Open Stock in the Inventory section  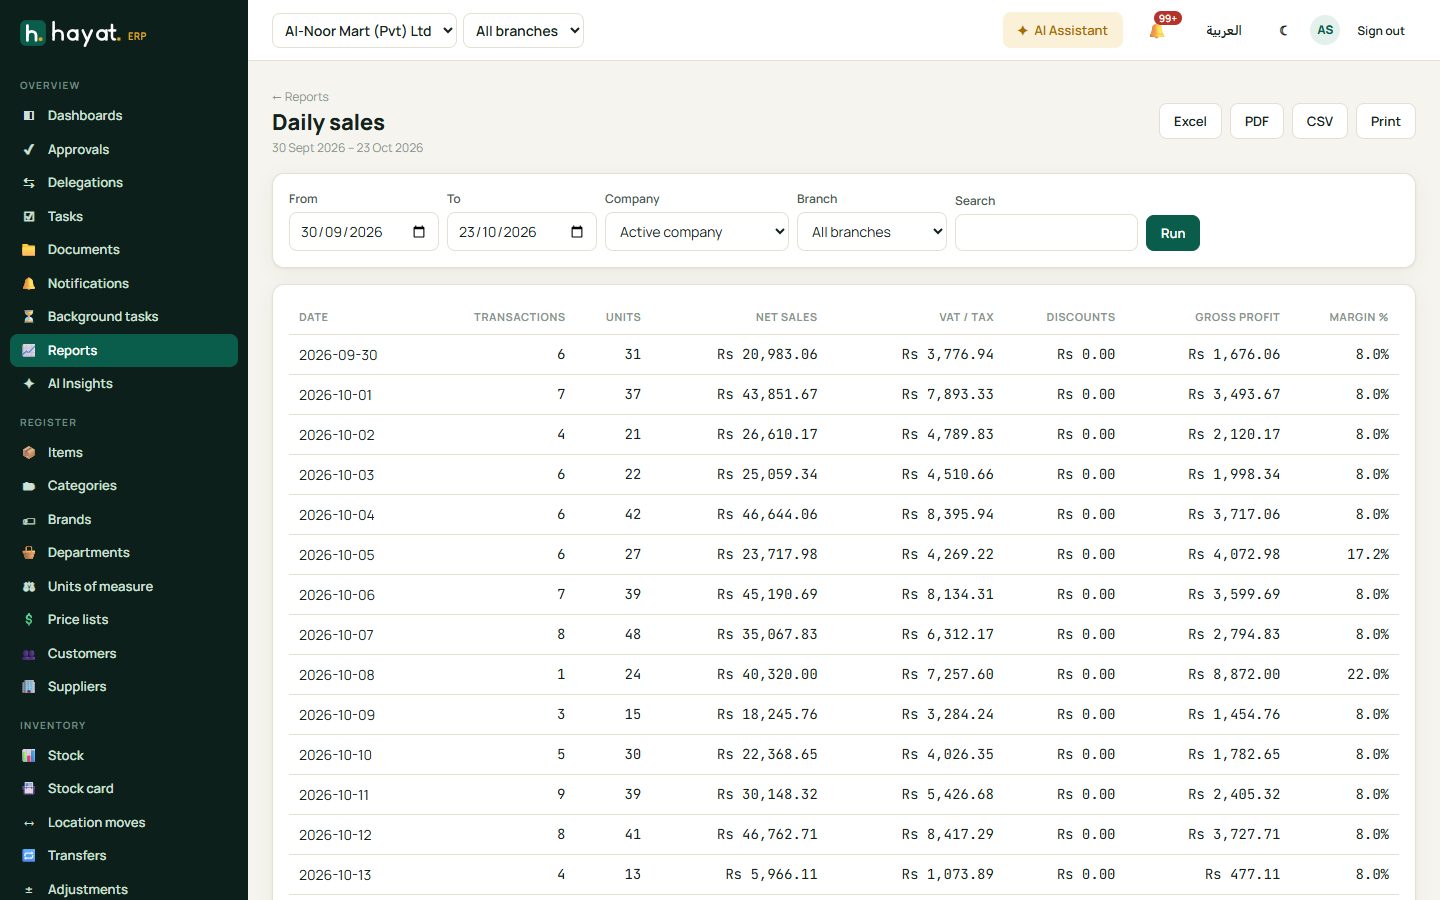tap(124, 756)
